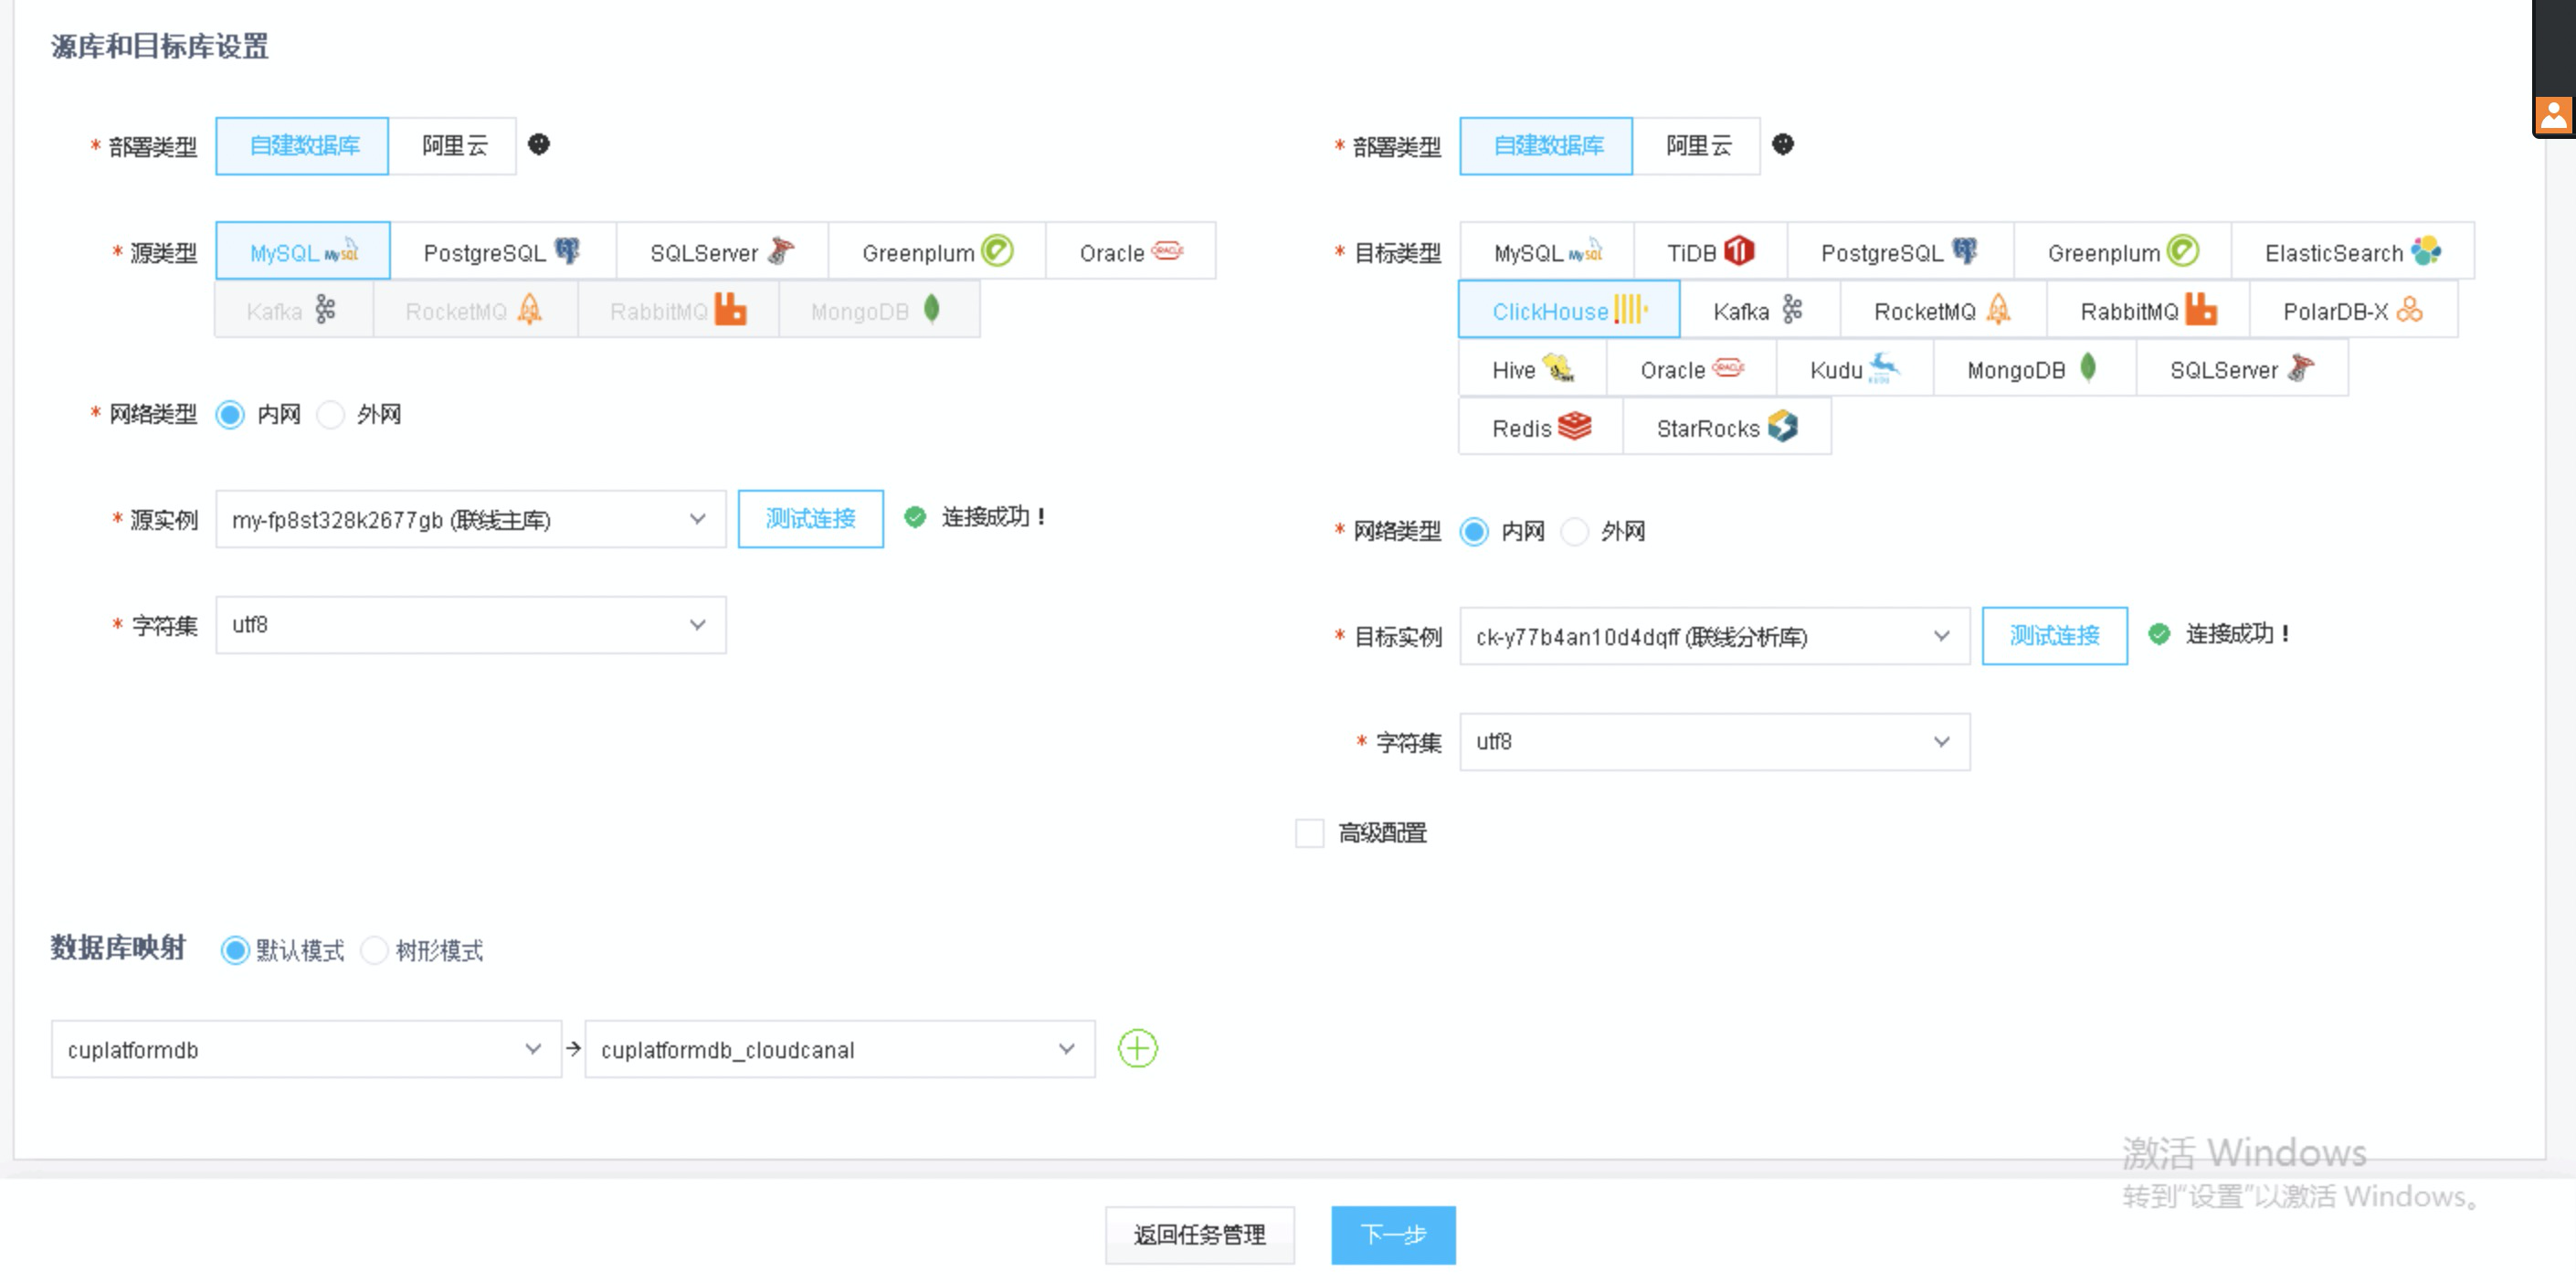Expand the target 字符集 utf8 dropdown

pos(1714,742)
